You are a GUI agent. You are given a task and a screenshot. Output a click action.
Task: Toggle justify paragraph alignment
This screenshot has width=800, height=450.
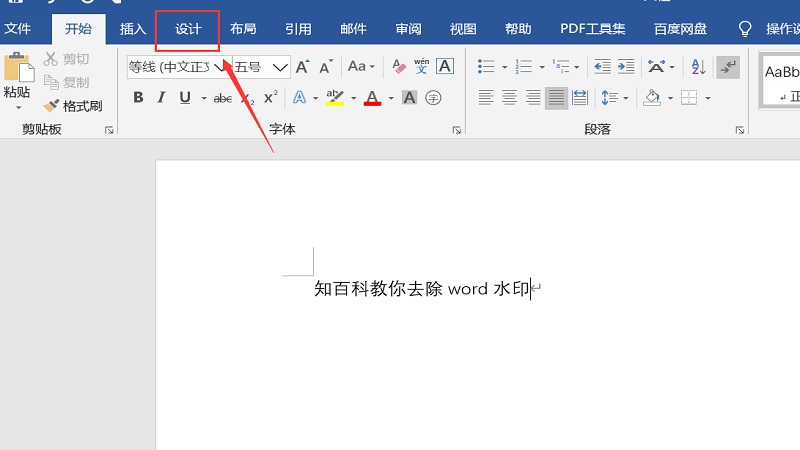click(x=557, y=98)
